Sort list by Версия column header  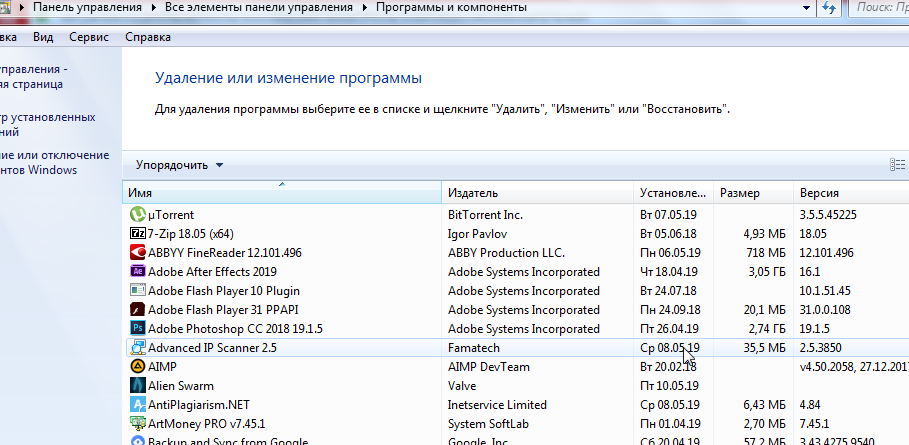pyautogui.click(x=851, y=193)
